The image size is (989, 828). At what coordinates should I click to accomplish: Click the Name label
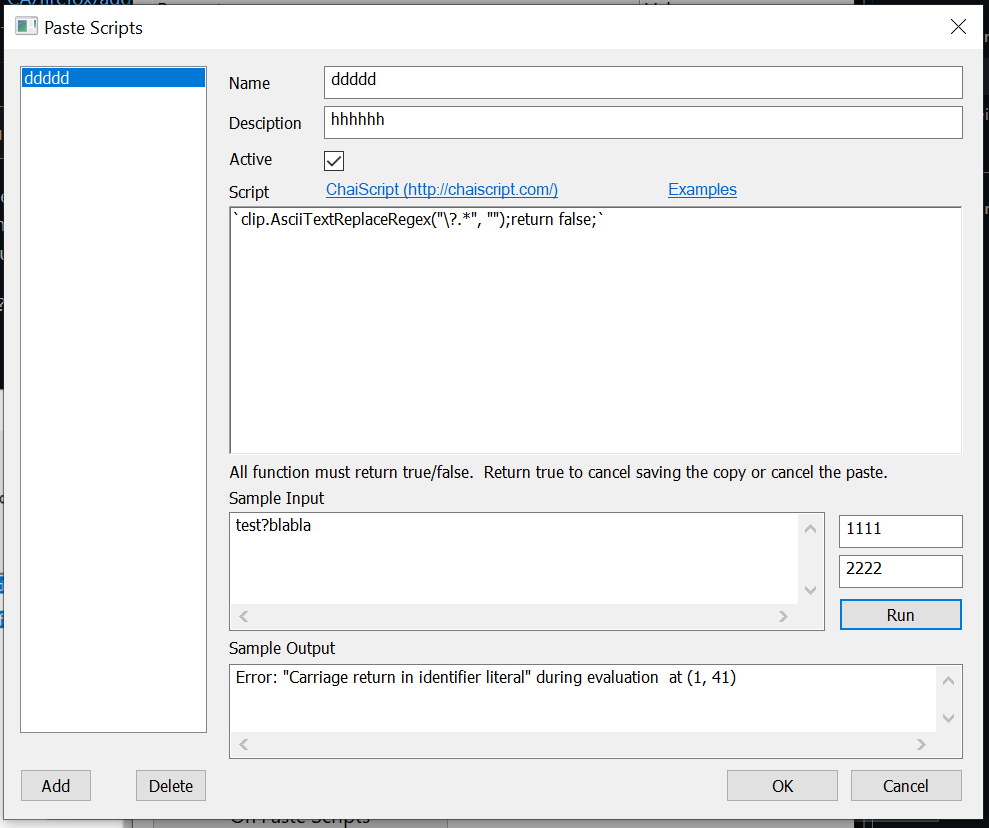(249, 83)
